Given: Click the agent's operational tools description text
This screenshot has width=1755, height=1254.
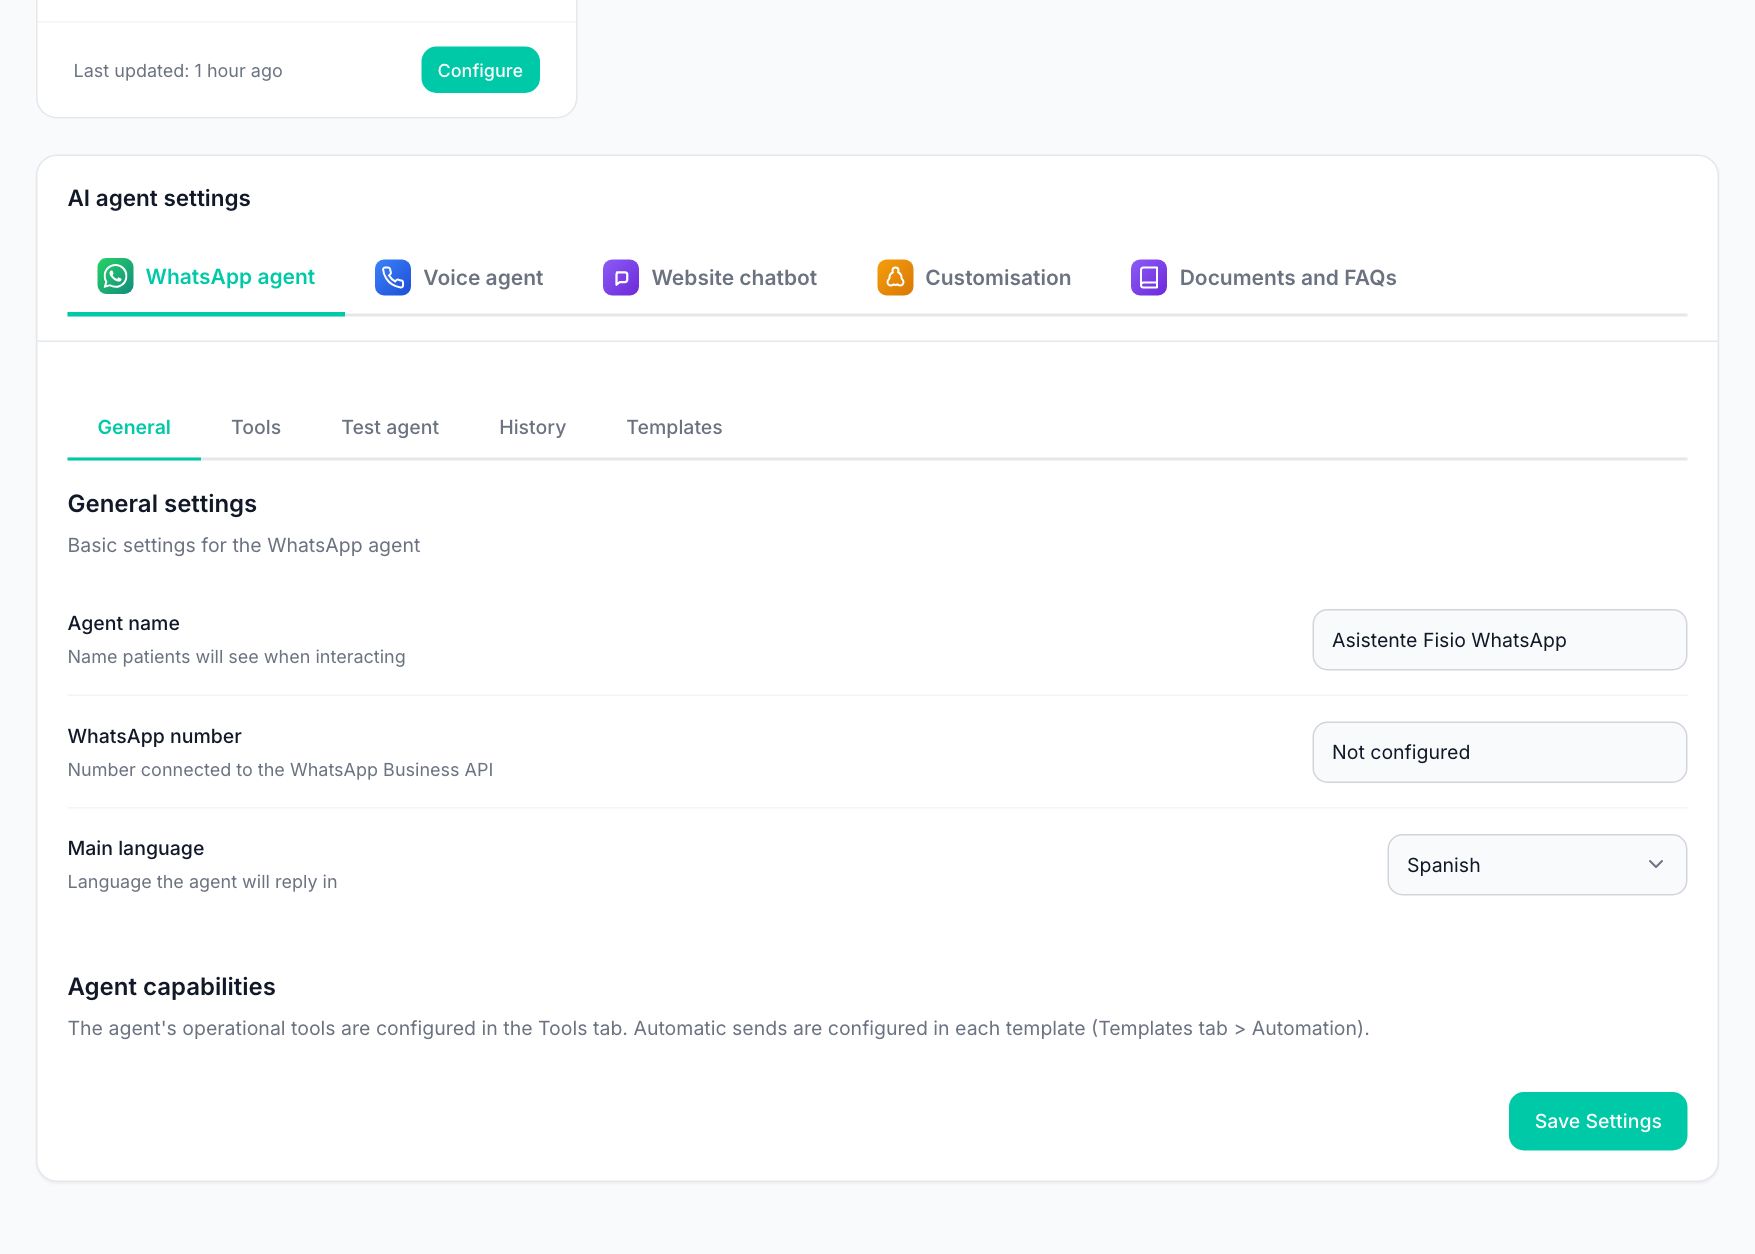Looking at the screenshot, I should (x=719, y=1028).
